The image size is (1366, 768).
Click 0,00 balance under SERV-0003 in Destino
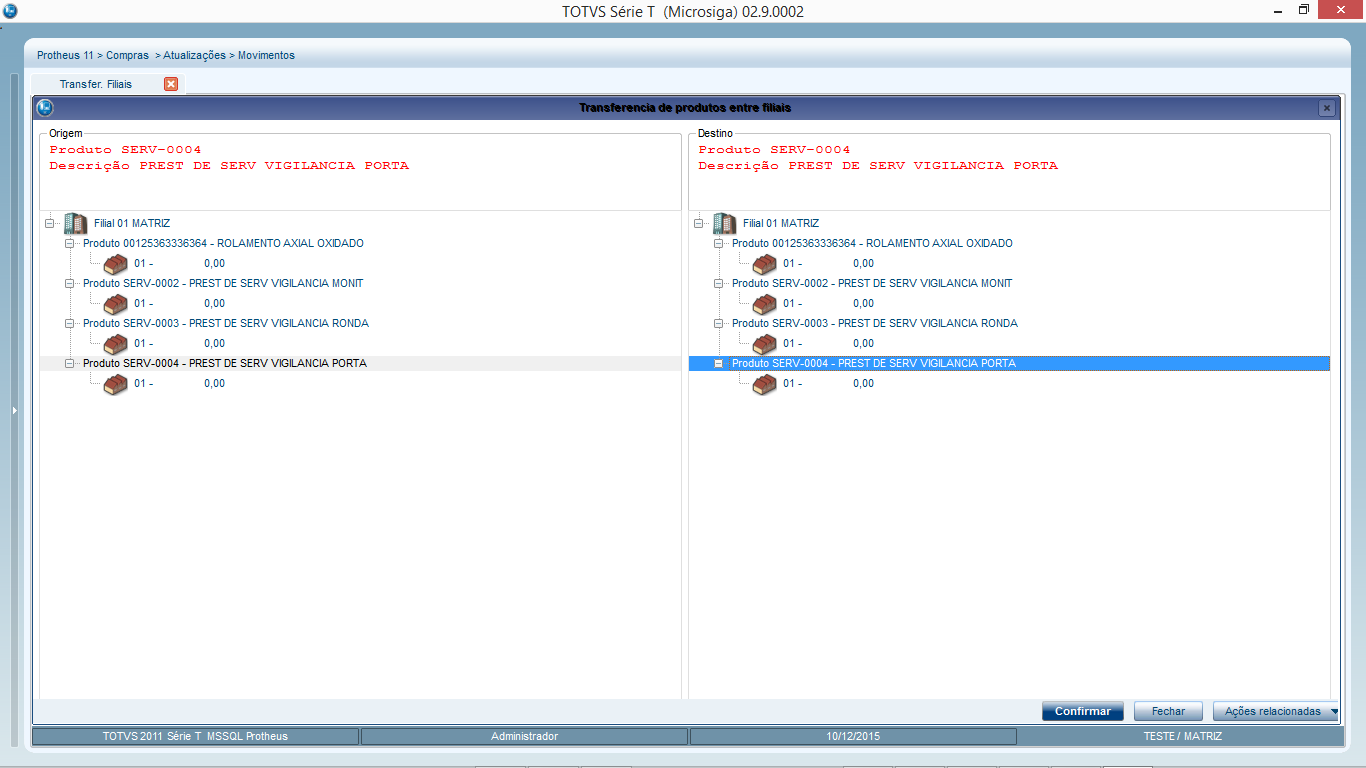pos(863,343)
